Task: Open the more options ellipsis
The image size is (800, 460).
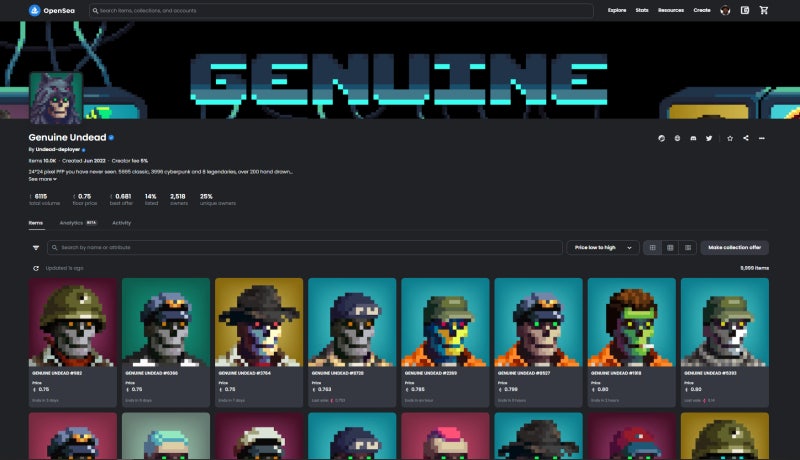Action: click(762, 138)
